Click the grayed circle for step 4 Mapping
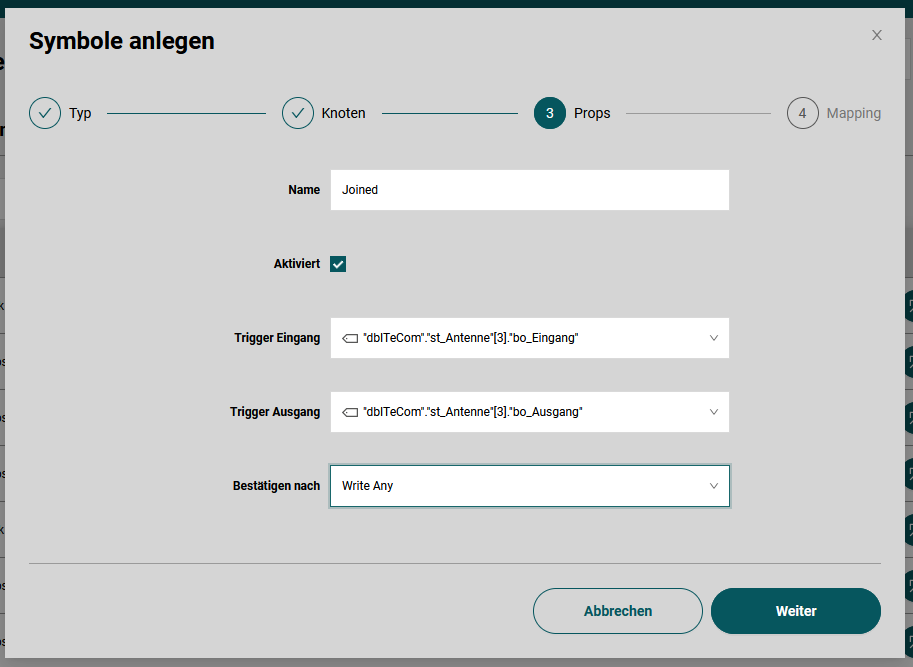Image resolution: width=913 pixels, height=667 pixels. [803, 113]
